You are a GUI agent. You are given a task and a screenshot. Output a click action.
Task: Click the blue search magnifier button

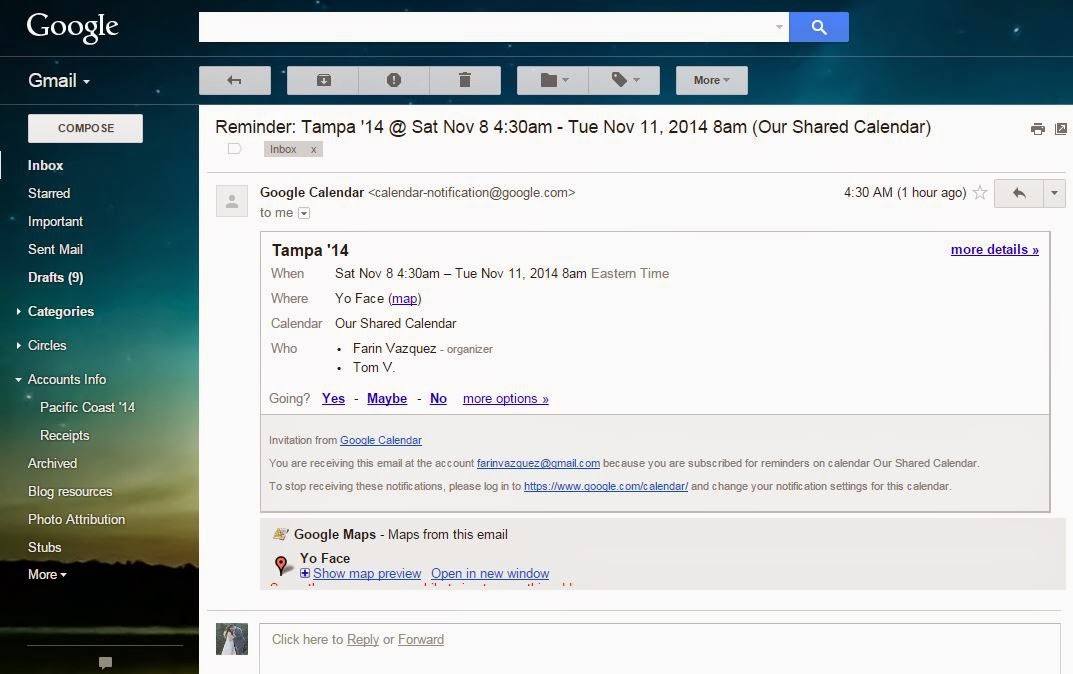click(x=818, y=27)
